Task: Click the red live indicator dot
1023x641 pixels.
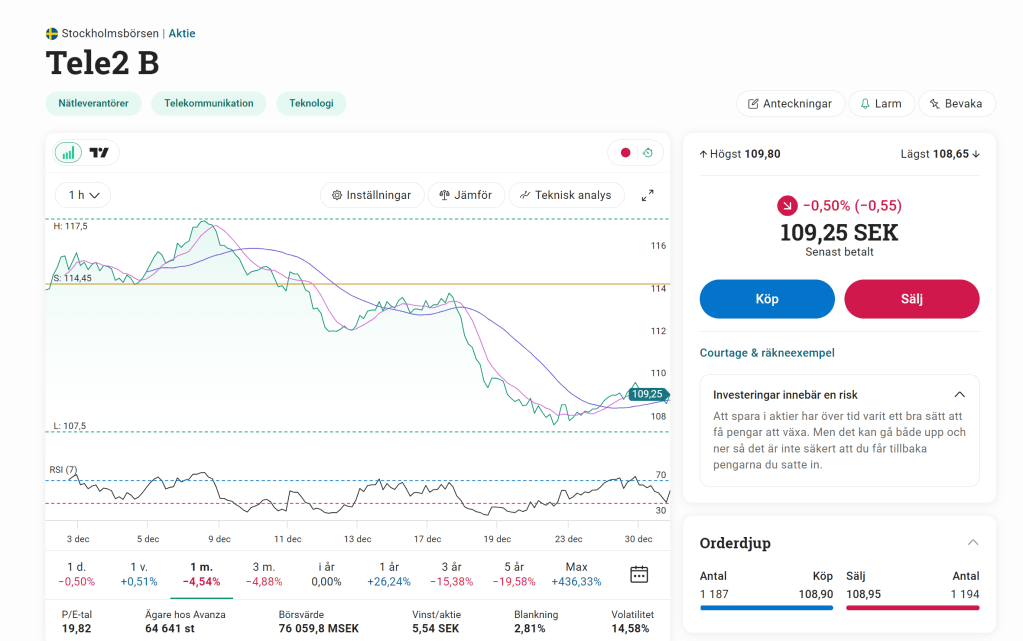Action: (x=625, y=153)
